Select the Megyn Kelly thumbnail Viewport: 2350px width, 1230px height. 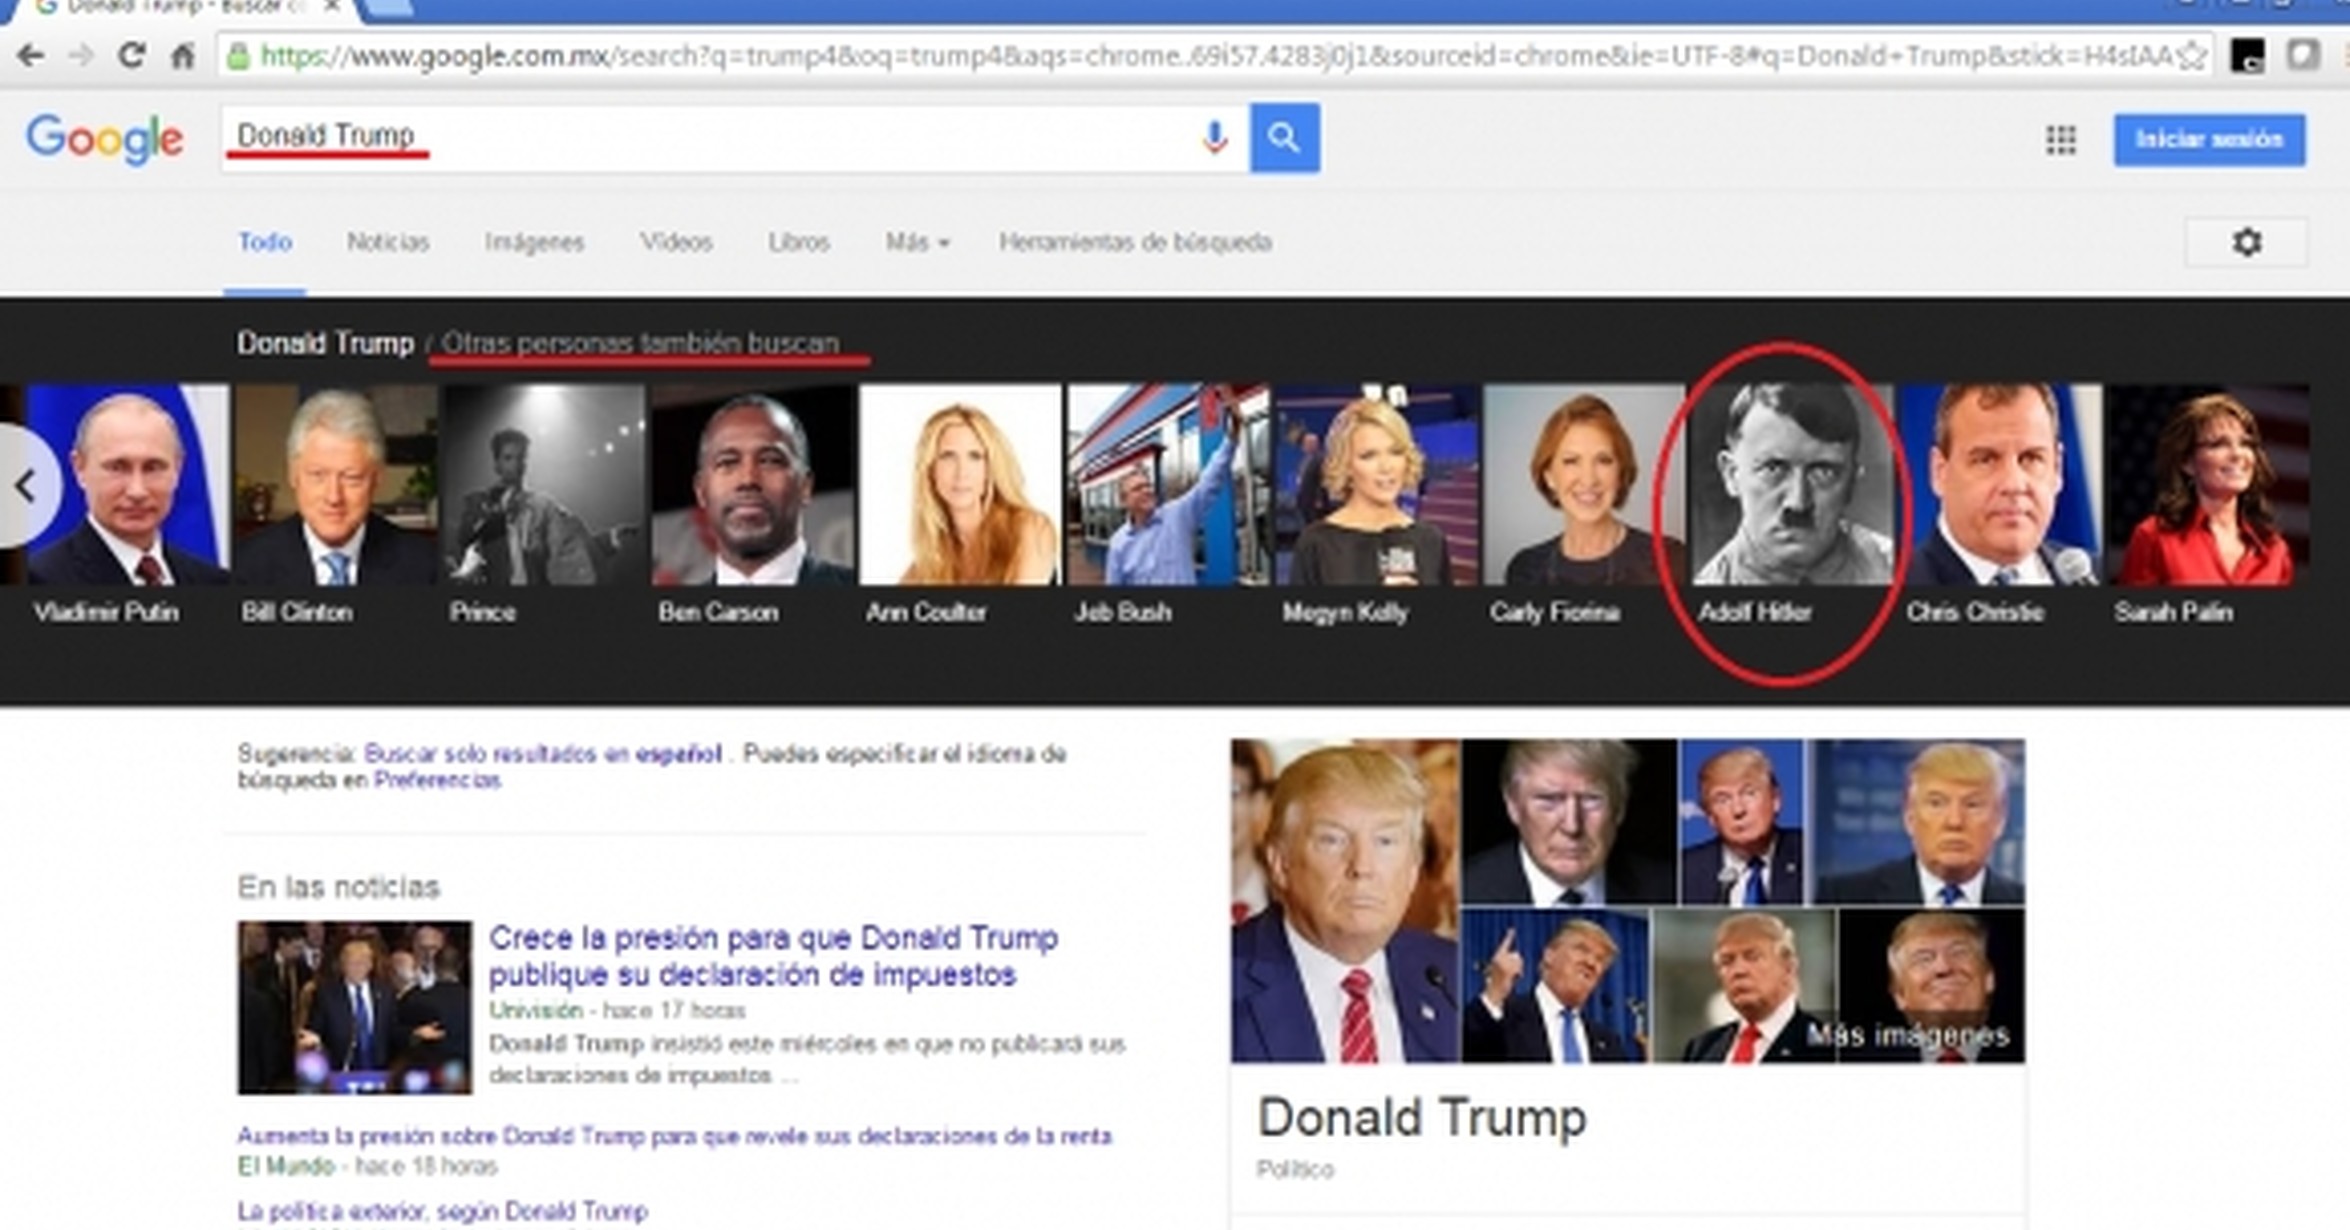(1376, 486)
